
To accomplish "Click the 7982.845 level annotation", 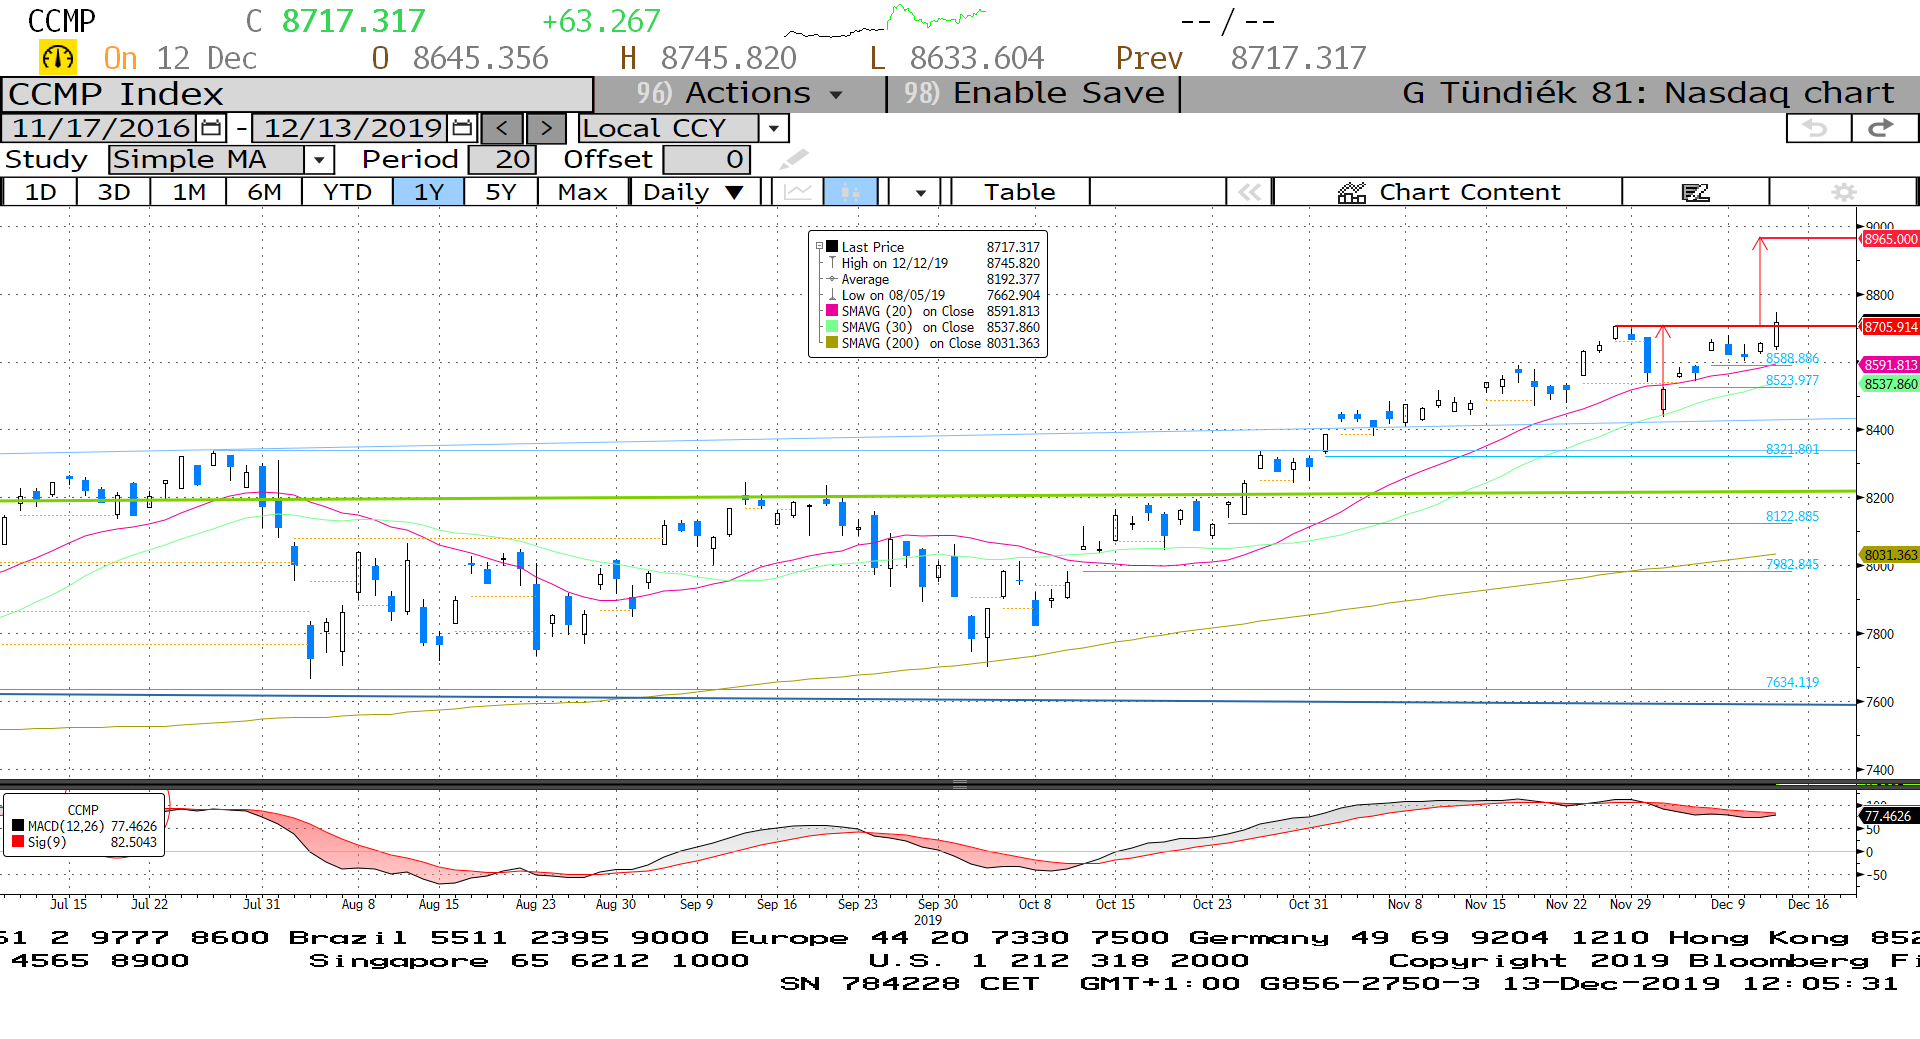I will 1792,564.
